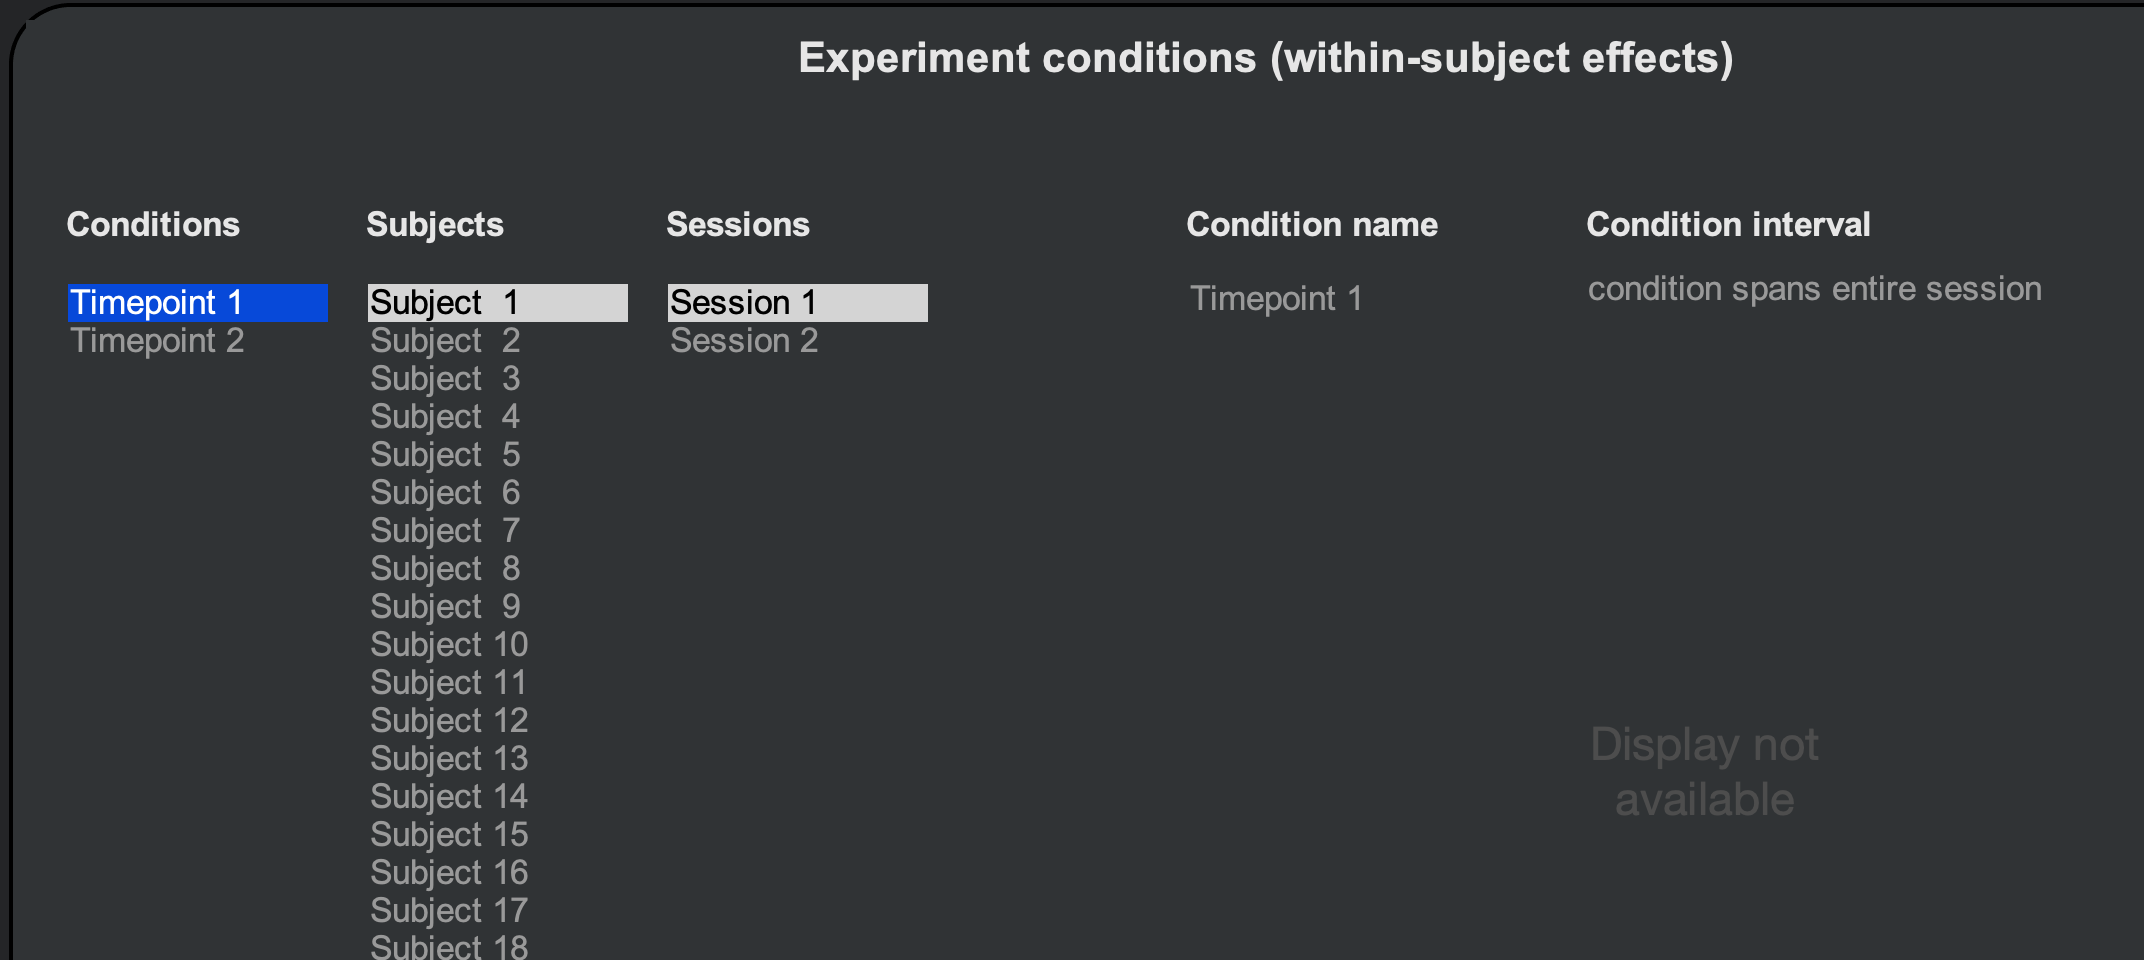The width and height of the screenshot is (2144, 960).
Task: Select Timepoint 2 condition
Action: tap(157, 341)
